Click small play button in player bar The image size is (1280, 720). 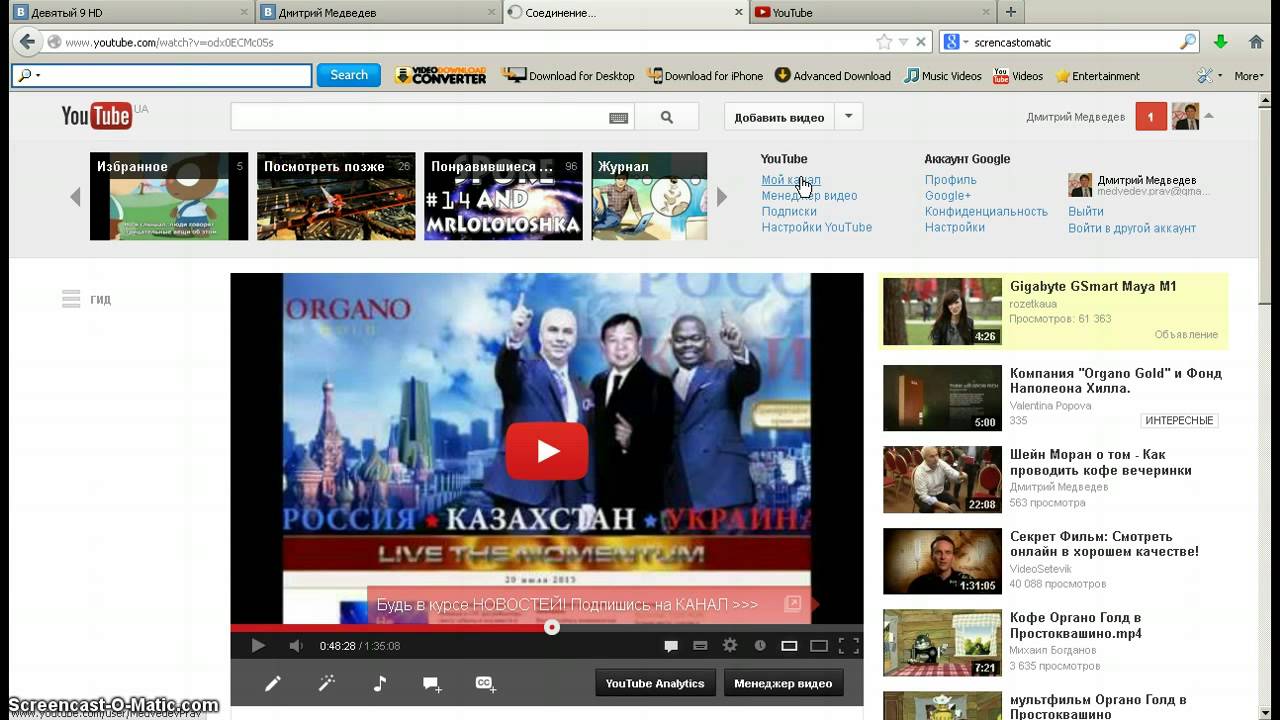click(257, 646)
